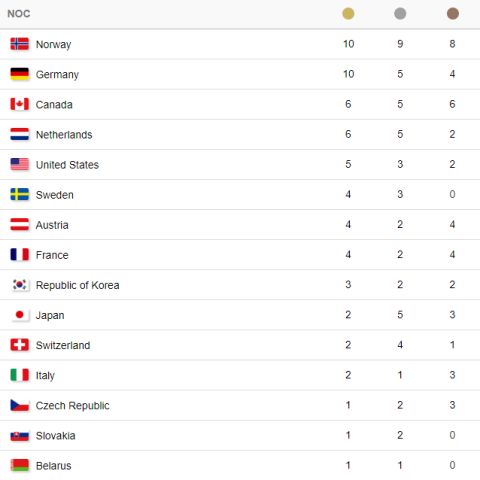Select the Sweden flag icon
480x480 pixels.
point(20,195)
